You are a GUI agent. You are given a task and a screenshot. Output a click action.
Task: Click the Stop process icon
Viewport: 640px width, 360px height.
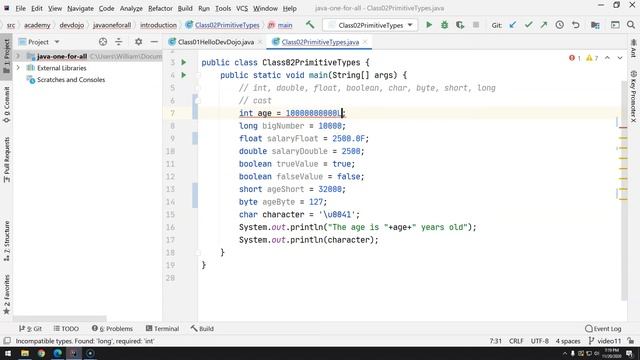[476, 25]
